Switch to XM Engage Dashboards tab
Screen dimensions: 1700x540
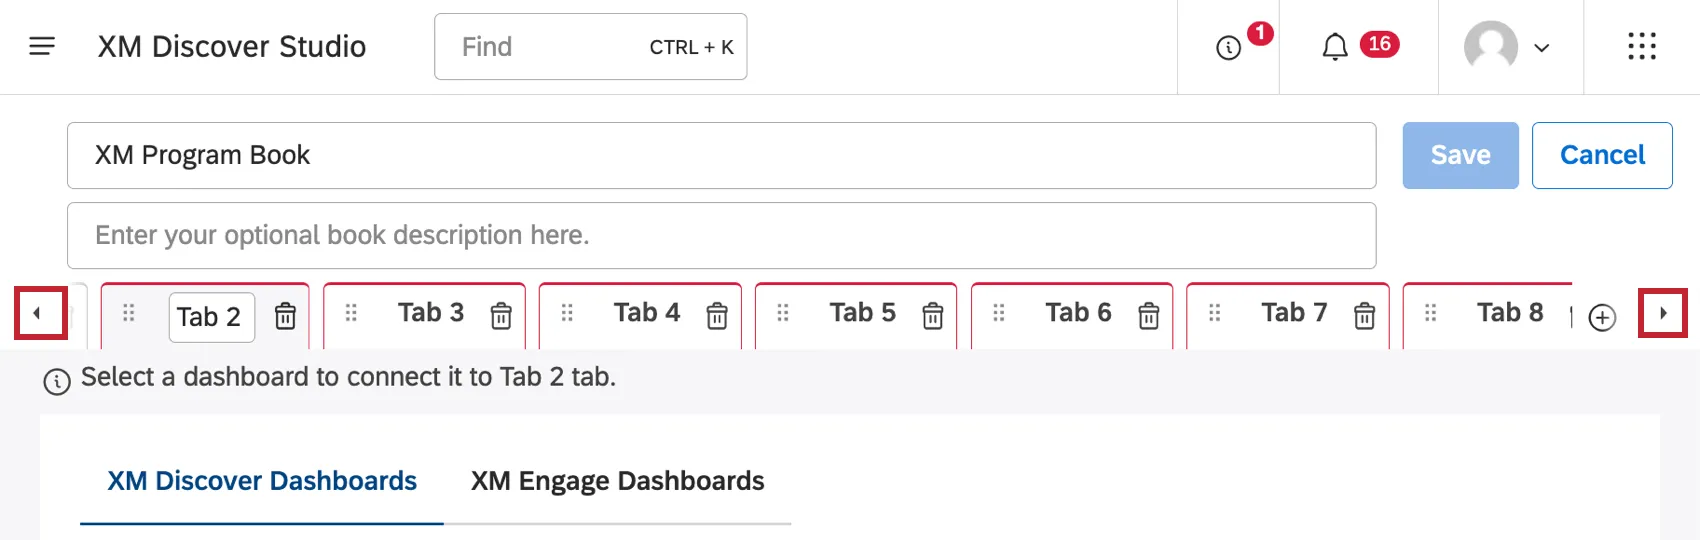[x=617, y=481]
